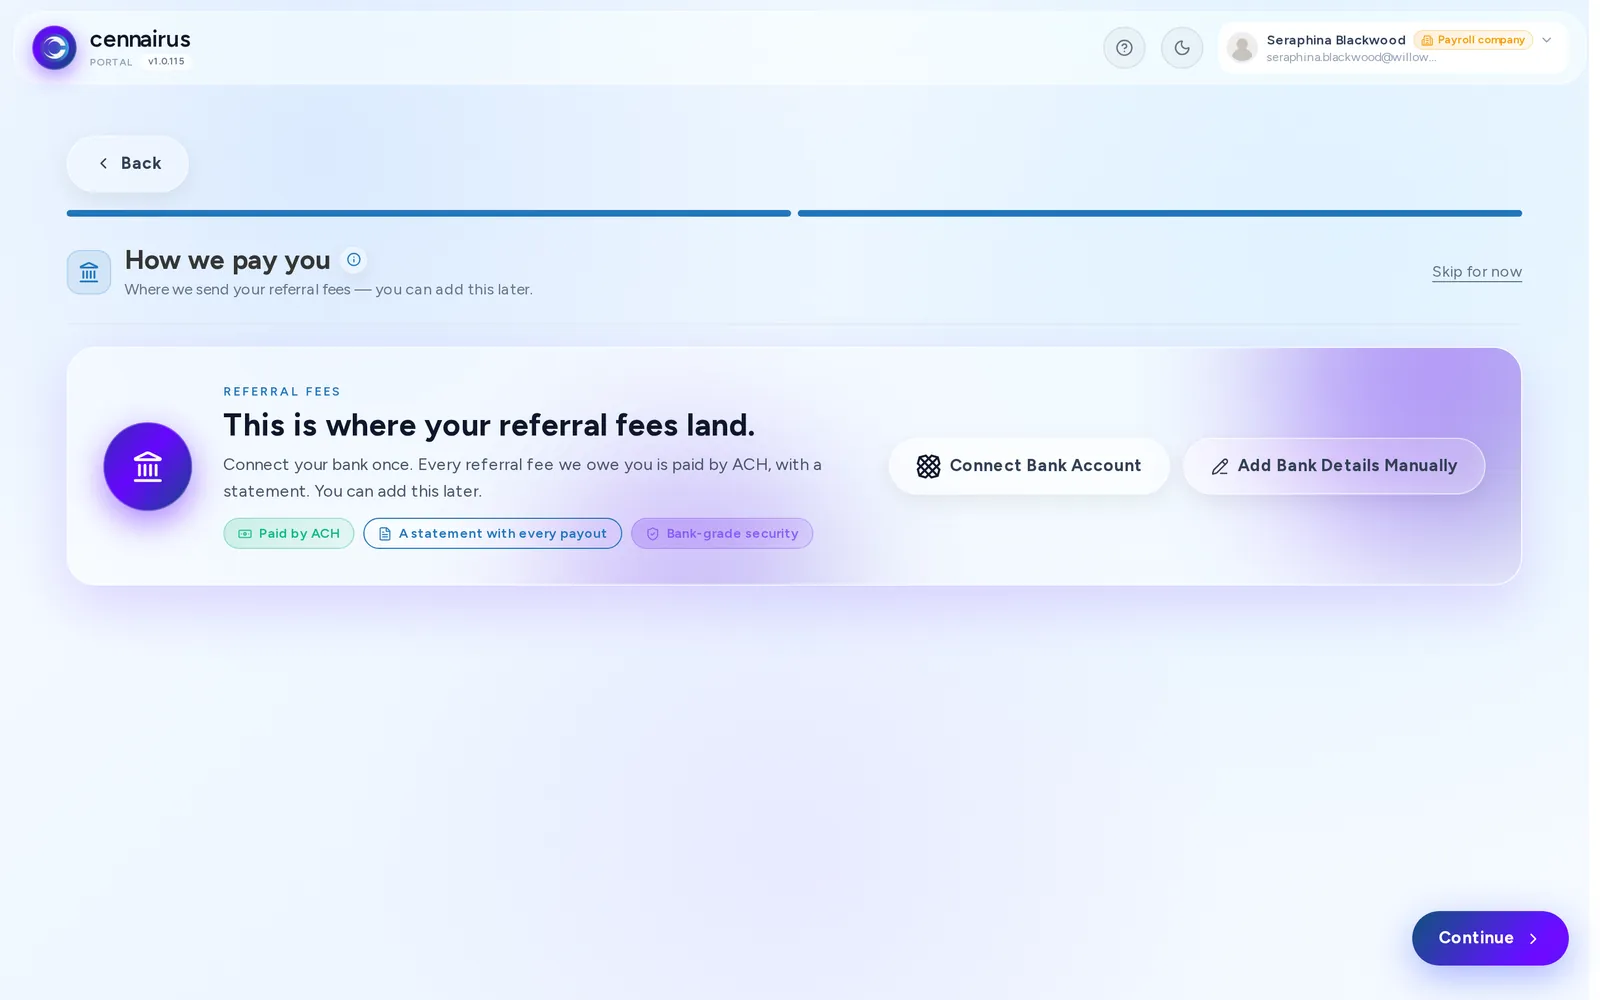The width and height of the screenshot is (1600, 1000).
Task: Toggle dark mode with the moon icon
Action: (x=1182, y=48)
